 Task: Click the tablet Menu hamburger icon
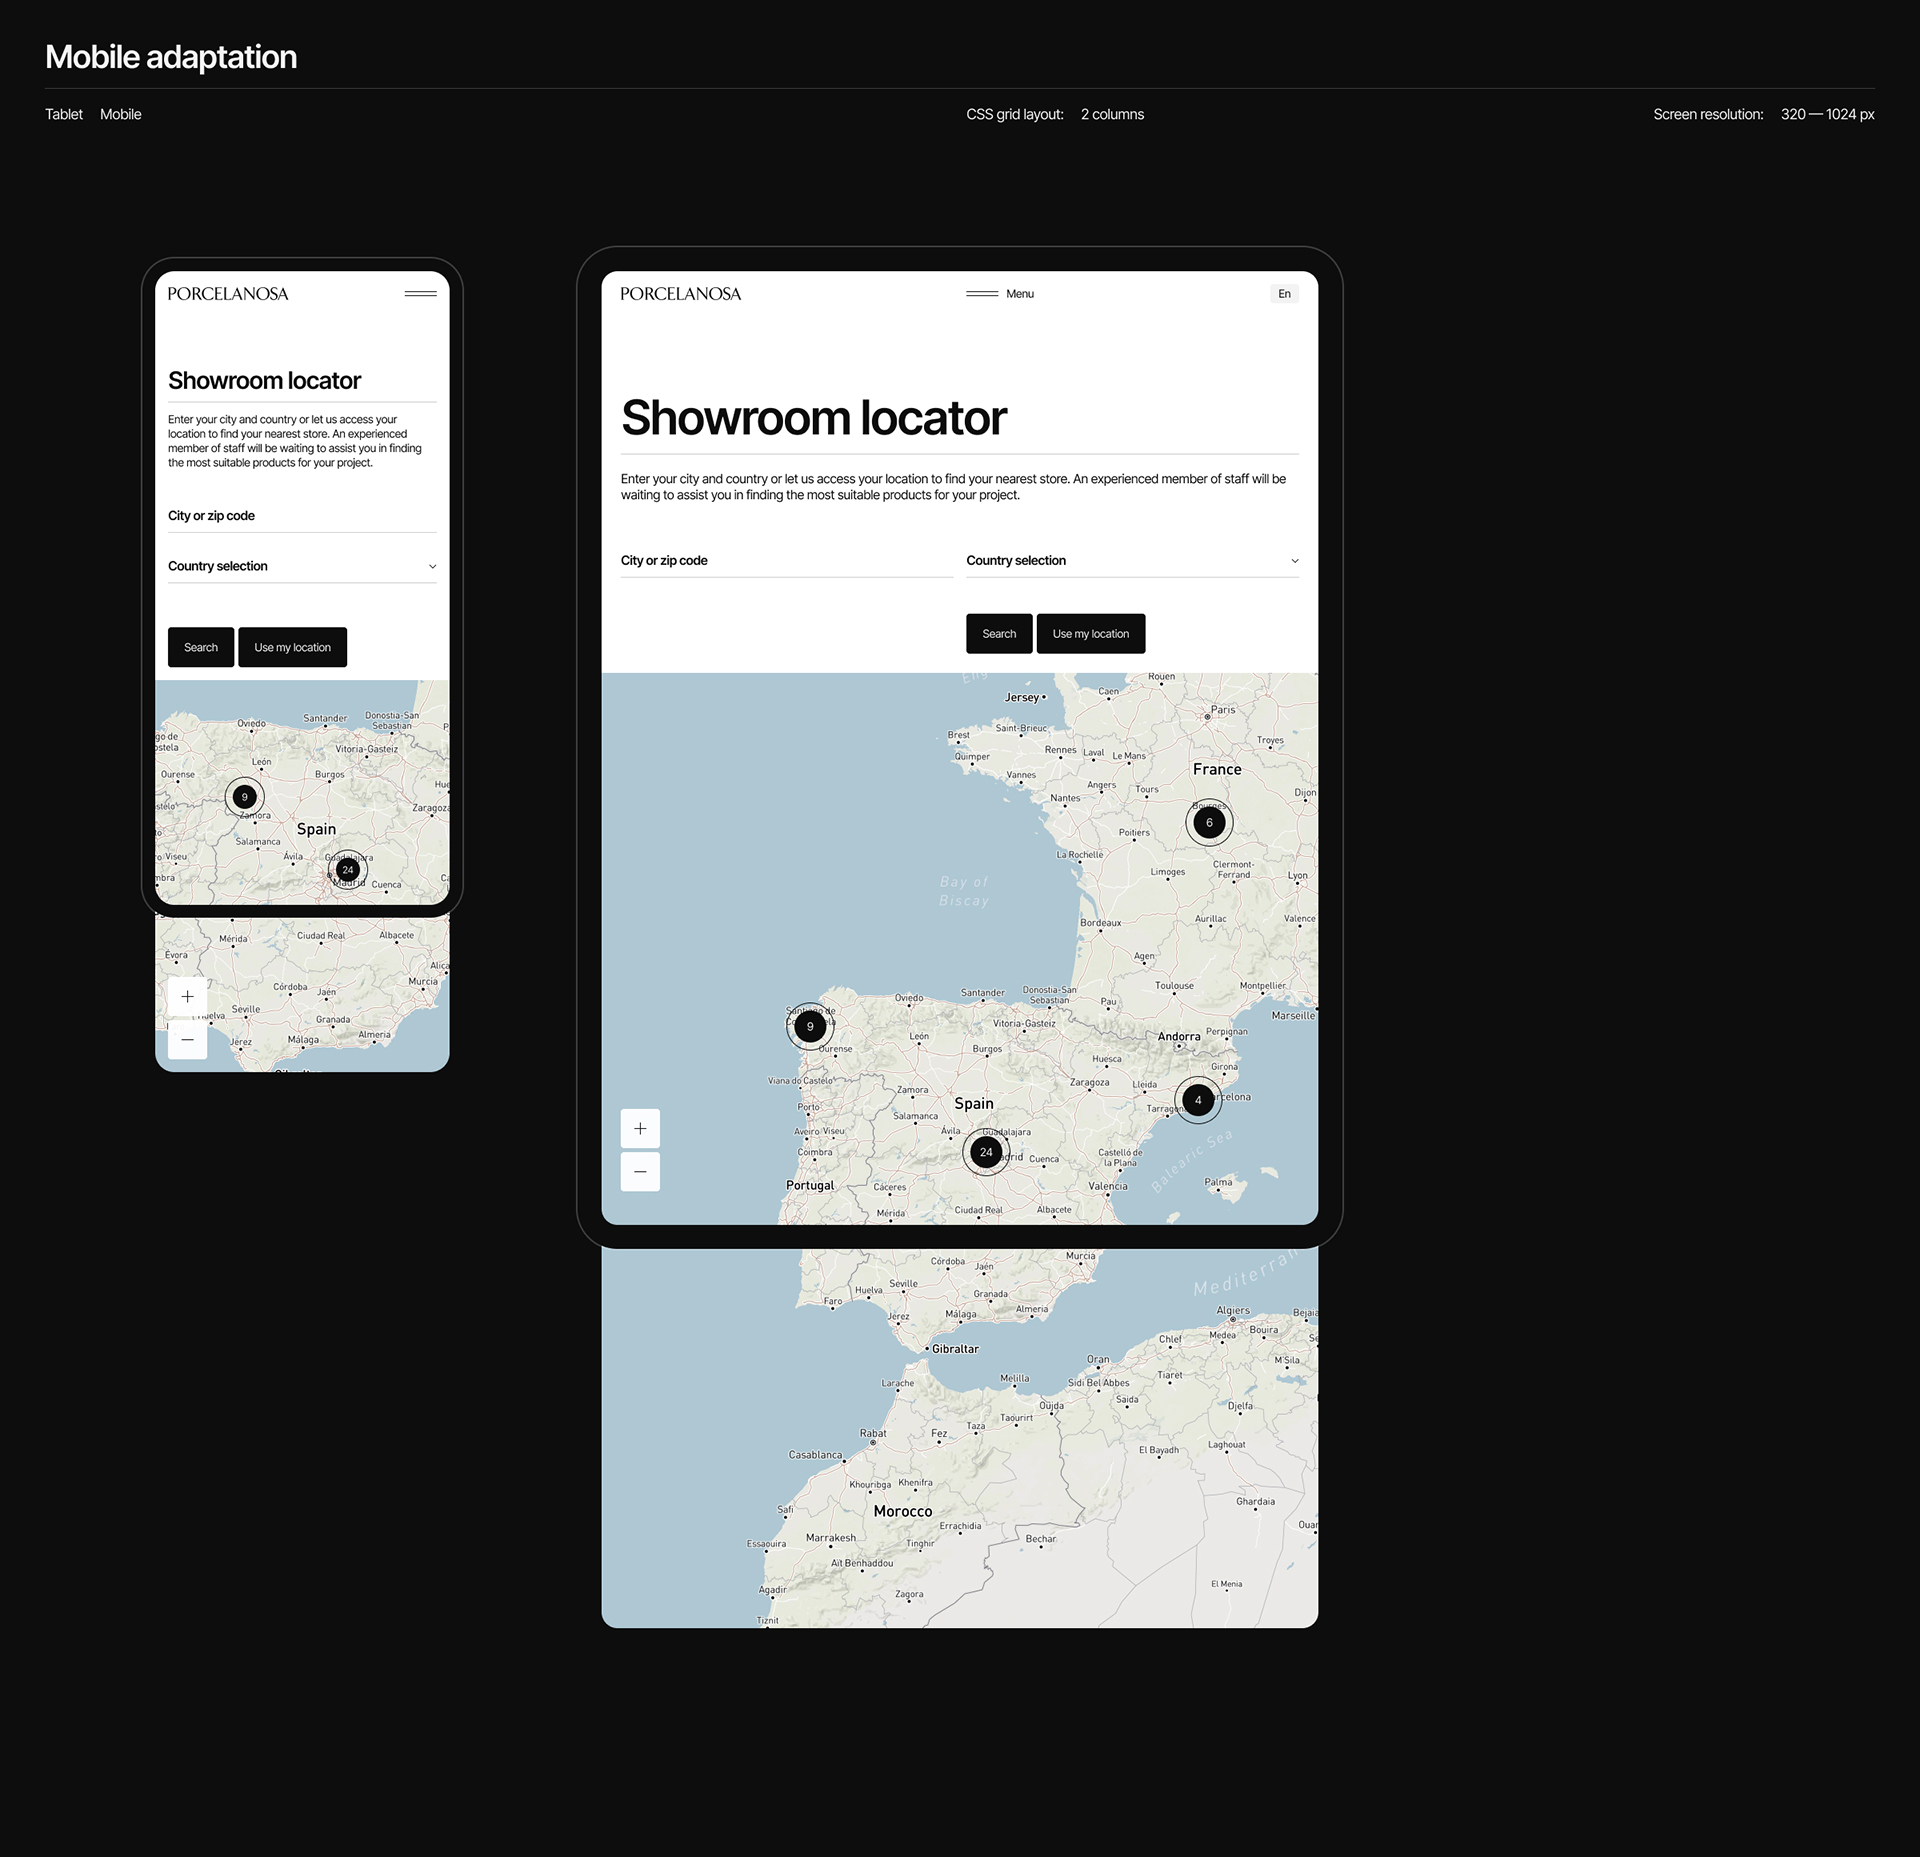coord(982,294)
